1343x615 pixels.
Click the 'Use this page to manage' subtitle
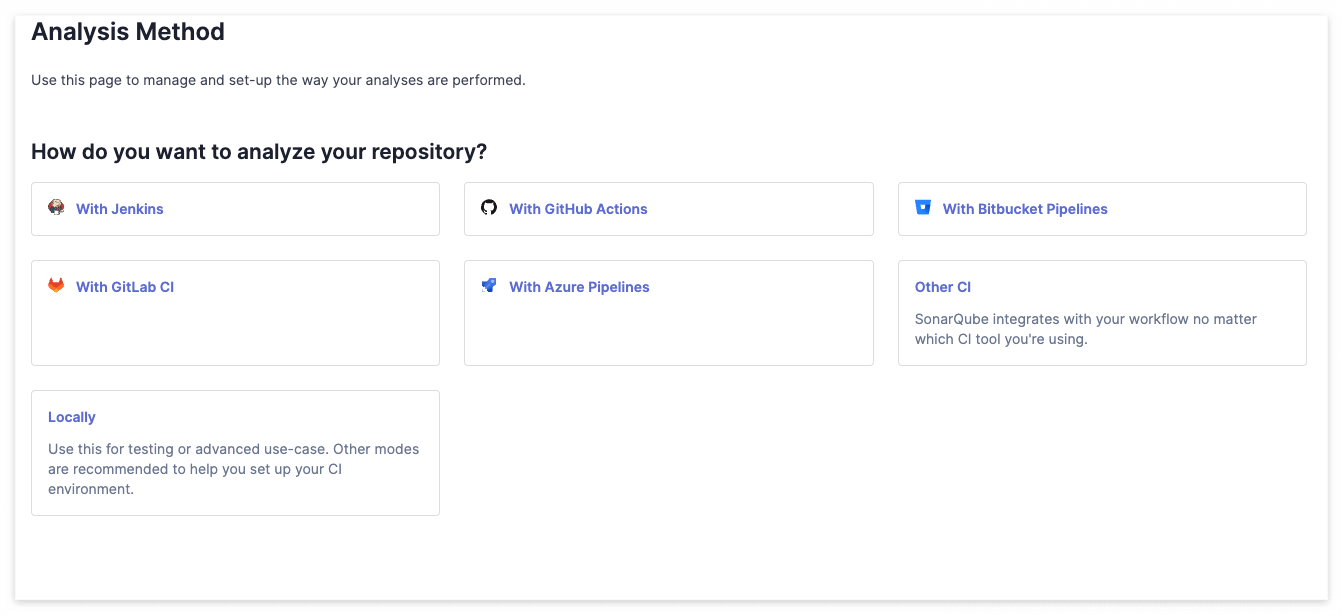click(x=278, y=80)
